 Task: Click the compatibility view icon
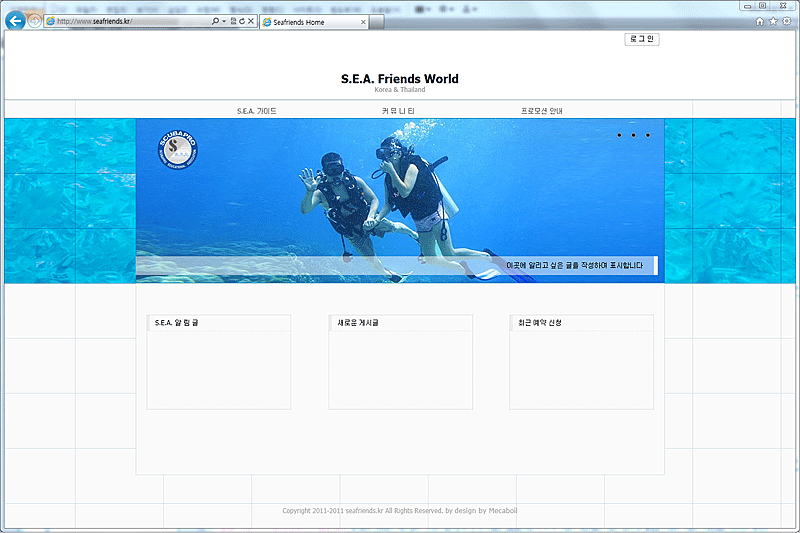(233, 21)
